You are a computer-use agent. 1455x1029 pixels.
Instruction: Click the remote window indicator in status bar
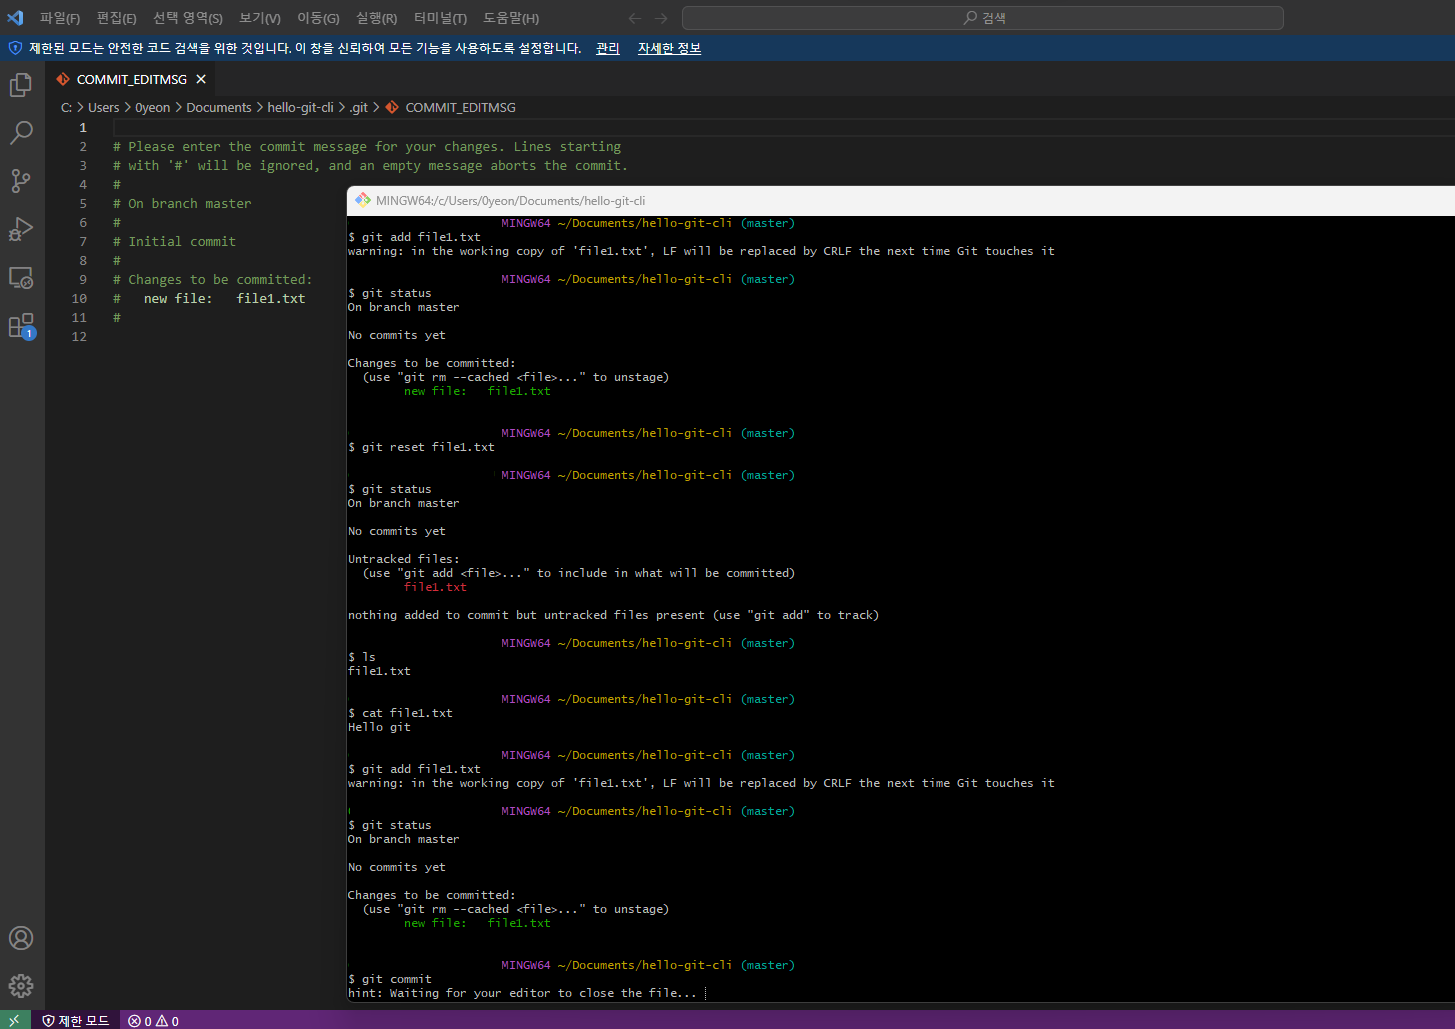coord(15,1020)
